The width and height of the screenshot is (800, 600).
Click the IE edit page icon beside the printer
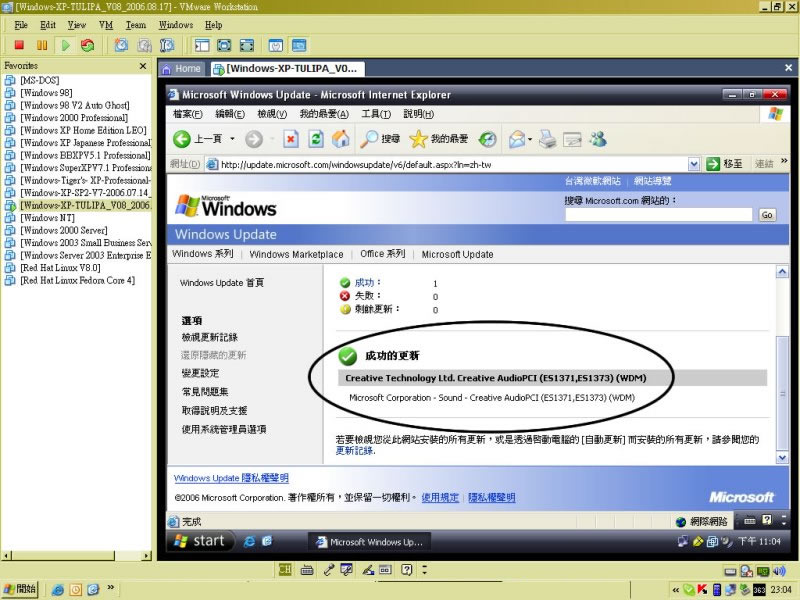coord(572,139)
